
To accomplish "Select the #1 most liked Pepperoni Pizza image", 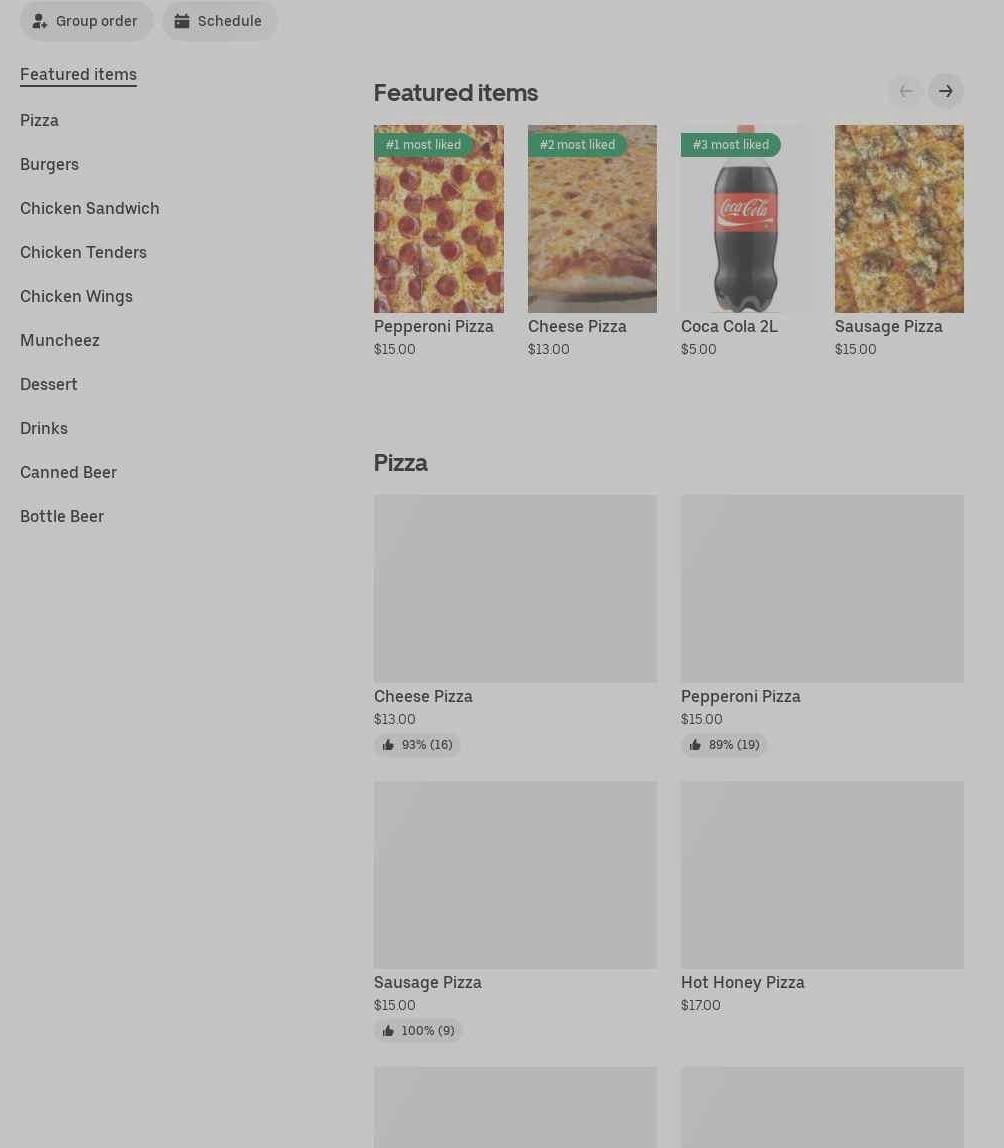I will coord(439,219).
